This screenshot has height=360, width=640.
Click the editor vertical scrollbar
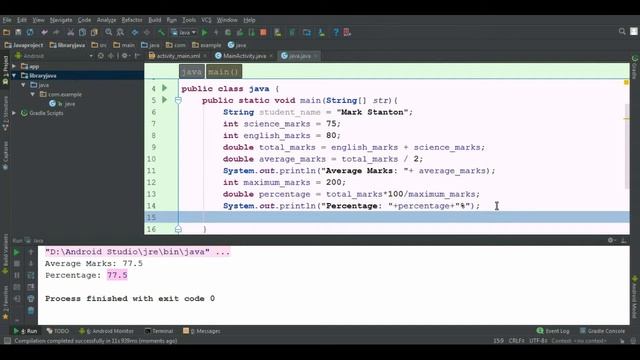(x=627, y=146)
